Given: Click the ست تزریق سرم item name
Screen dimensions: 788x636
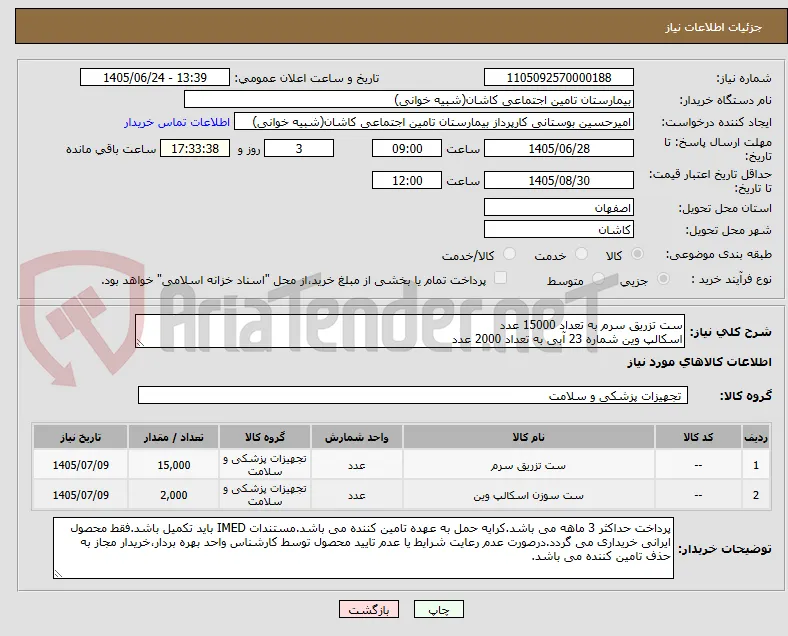Looking at the screenshot, I should 528,466.
